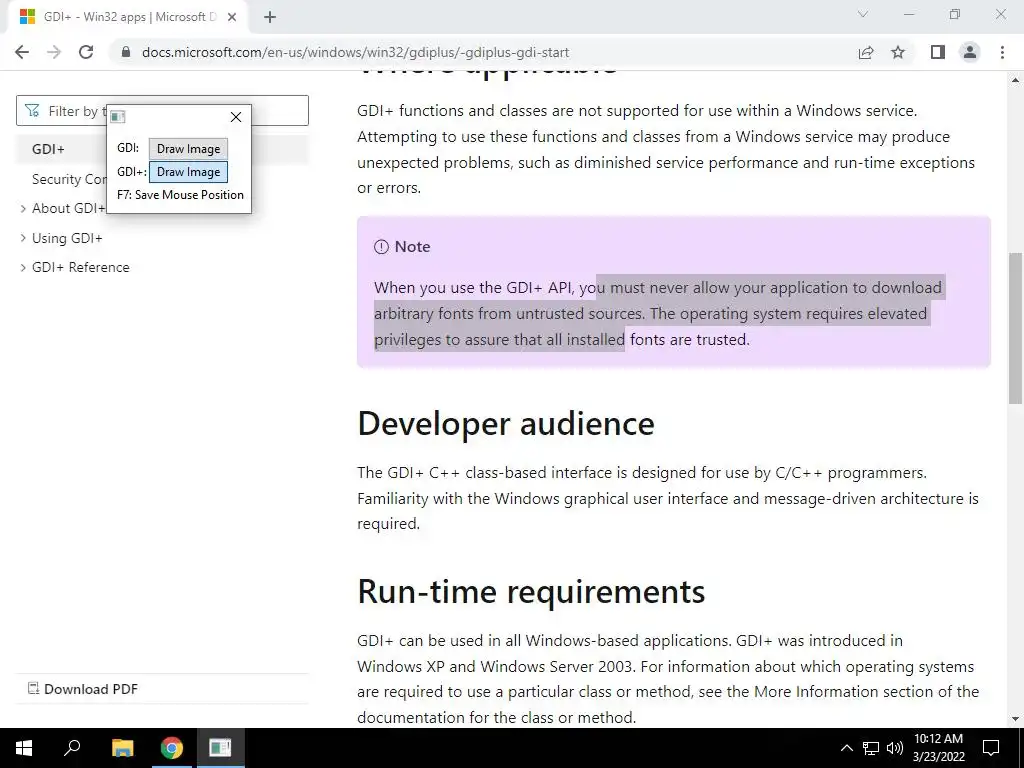This screenshot has width=1024, height=768.
Task: Select GDI+ in the sidebar tree
Action: pyautogui.click(x=48, y=149)
